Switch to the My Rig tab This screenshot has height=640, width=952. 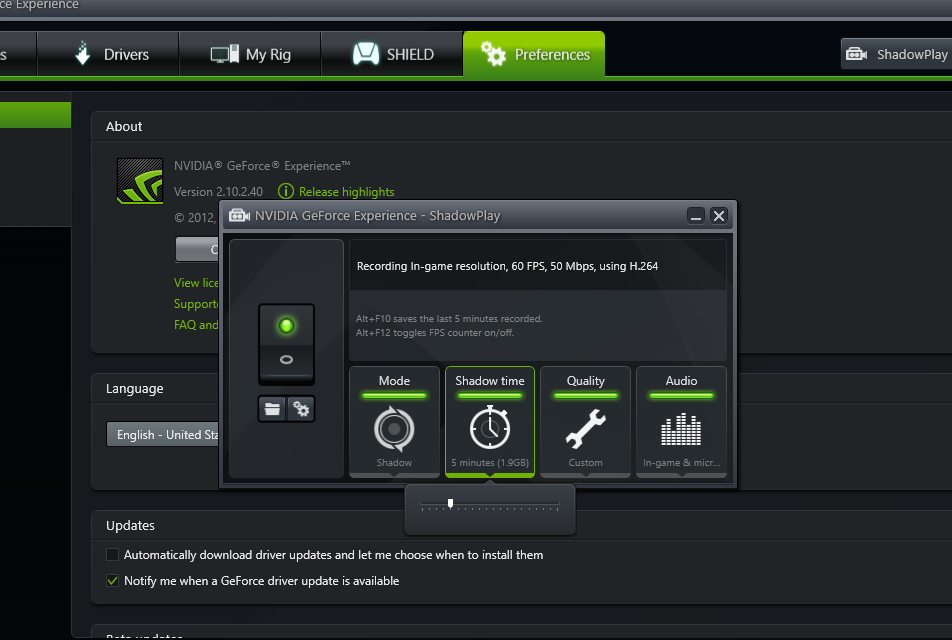250,54
